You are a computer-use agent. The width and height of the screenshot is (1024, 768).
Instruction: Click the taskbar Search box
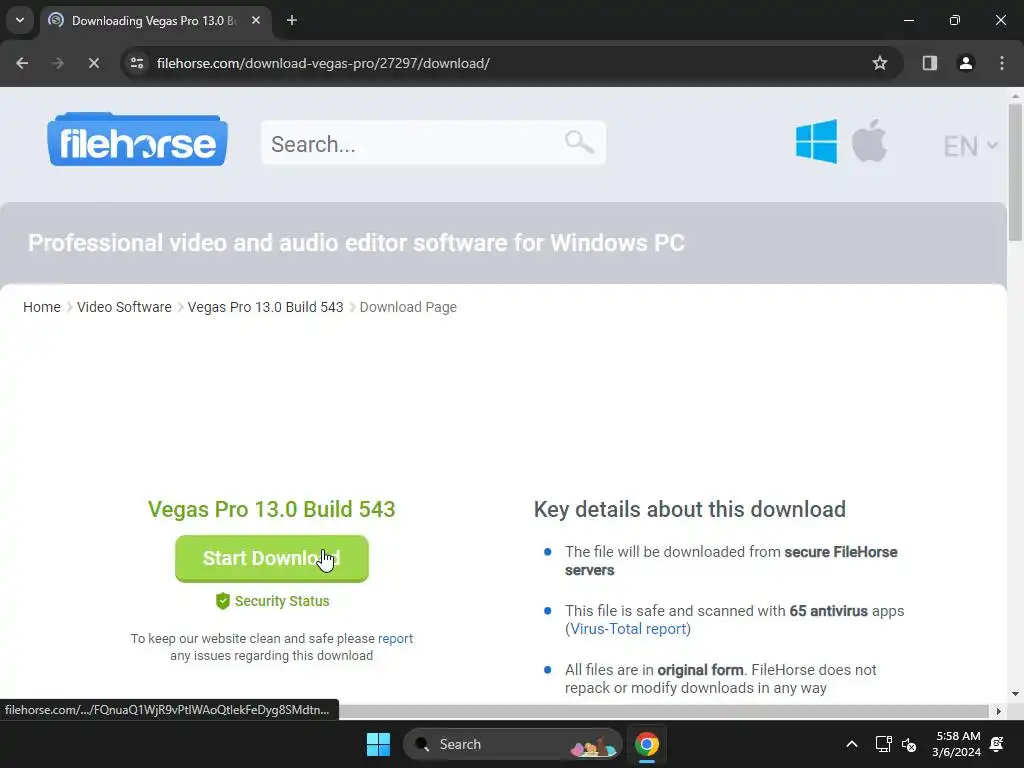[513, 744]
